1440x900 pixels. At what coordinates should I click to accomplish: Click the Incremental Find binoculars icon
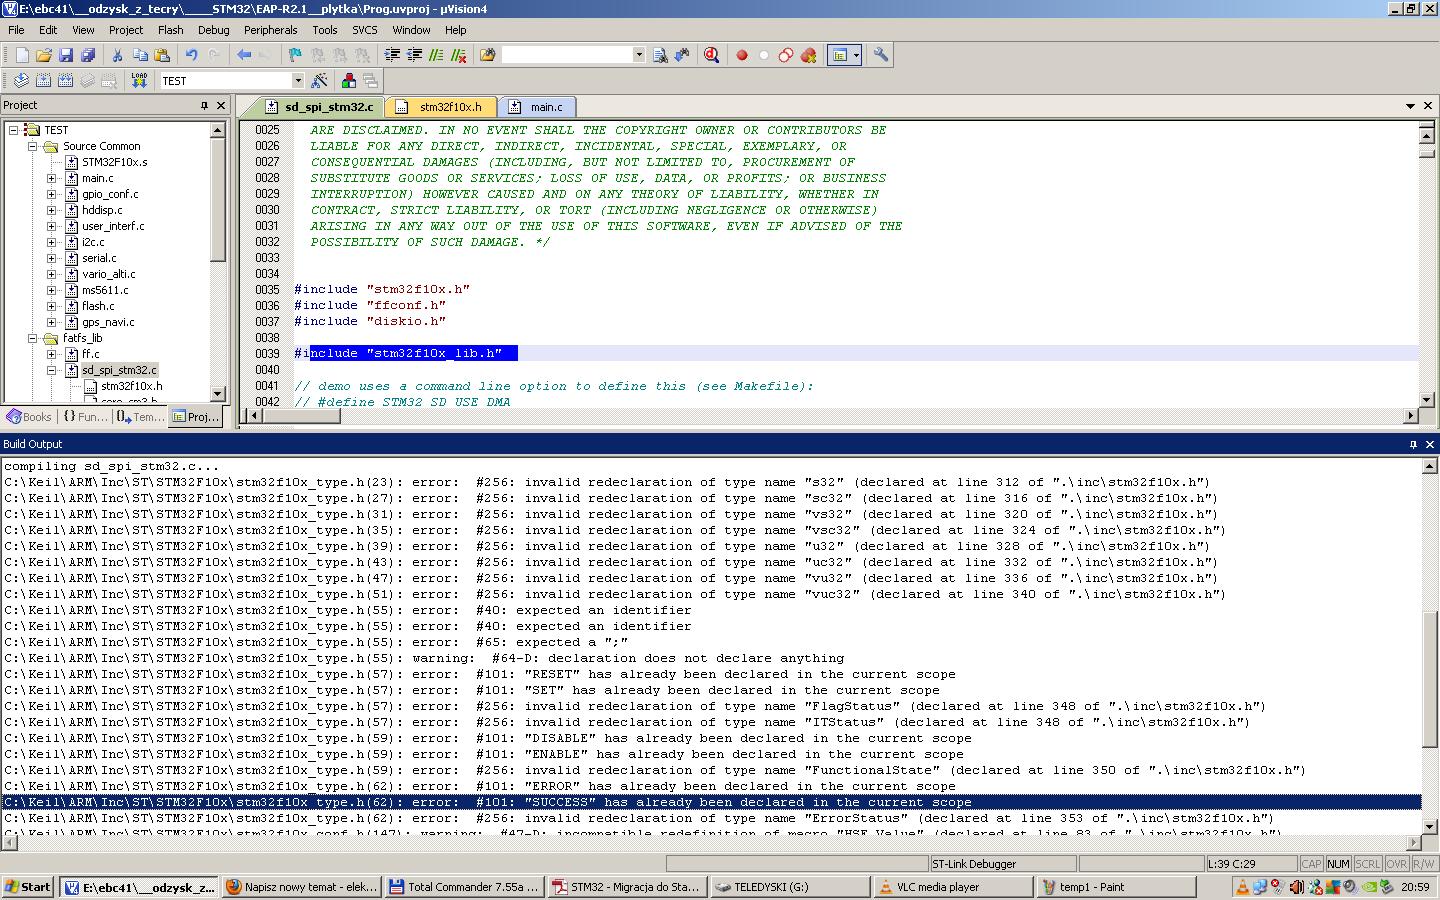pos(682,55)
